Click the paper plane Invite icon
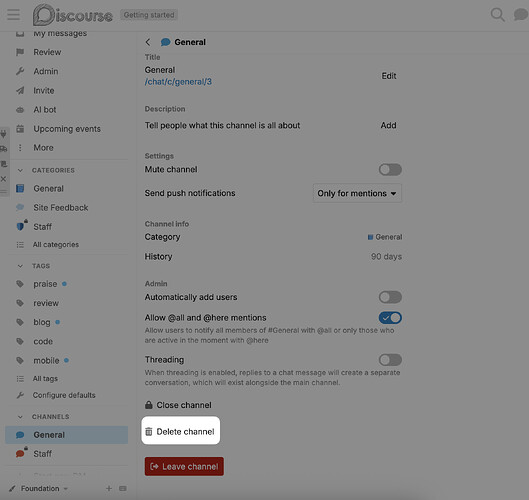Screen dimensions: 529x500 [20, 90]
